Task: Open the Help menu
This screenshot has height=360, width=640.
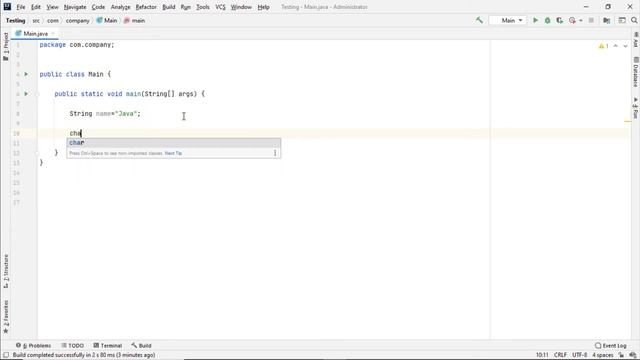Action: [263, 7]
